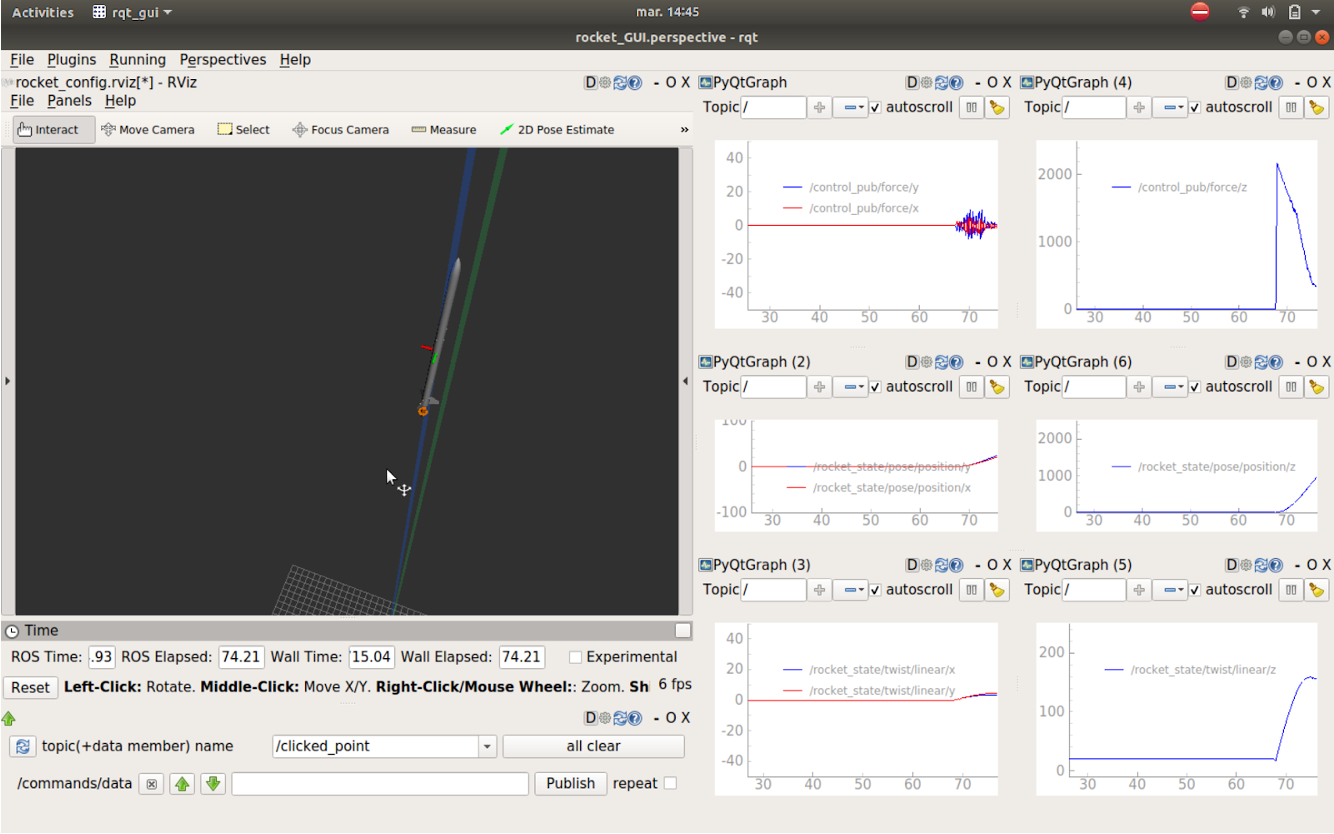Disable autoscroll on PyQtGraph (4)

1194,107
